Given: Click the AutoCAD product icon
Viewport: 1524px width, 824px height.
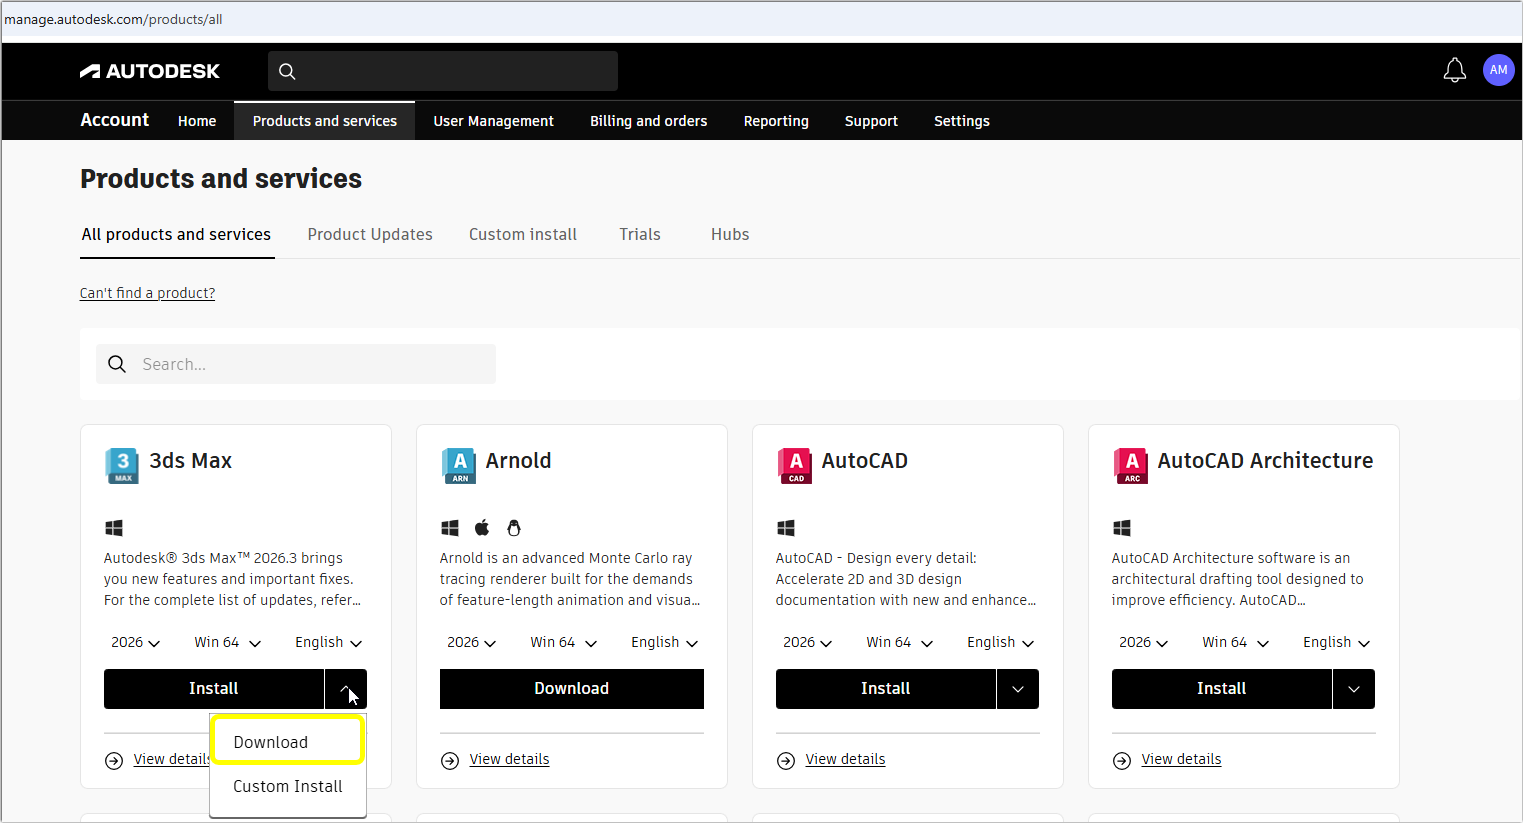Looking at the screenshot, I should tap(794, 465).
